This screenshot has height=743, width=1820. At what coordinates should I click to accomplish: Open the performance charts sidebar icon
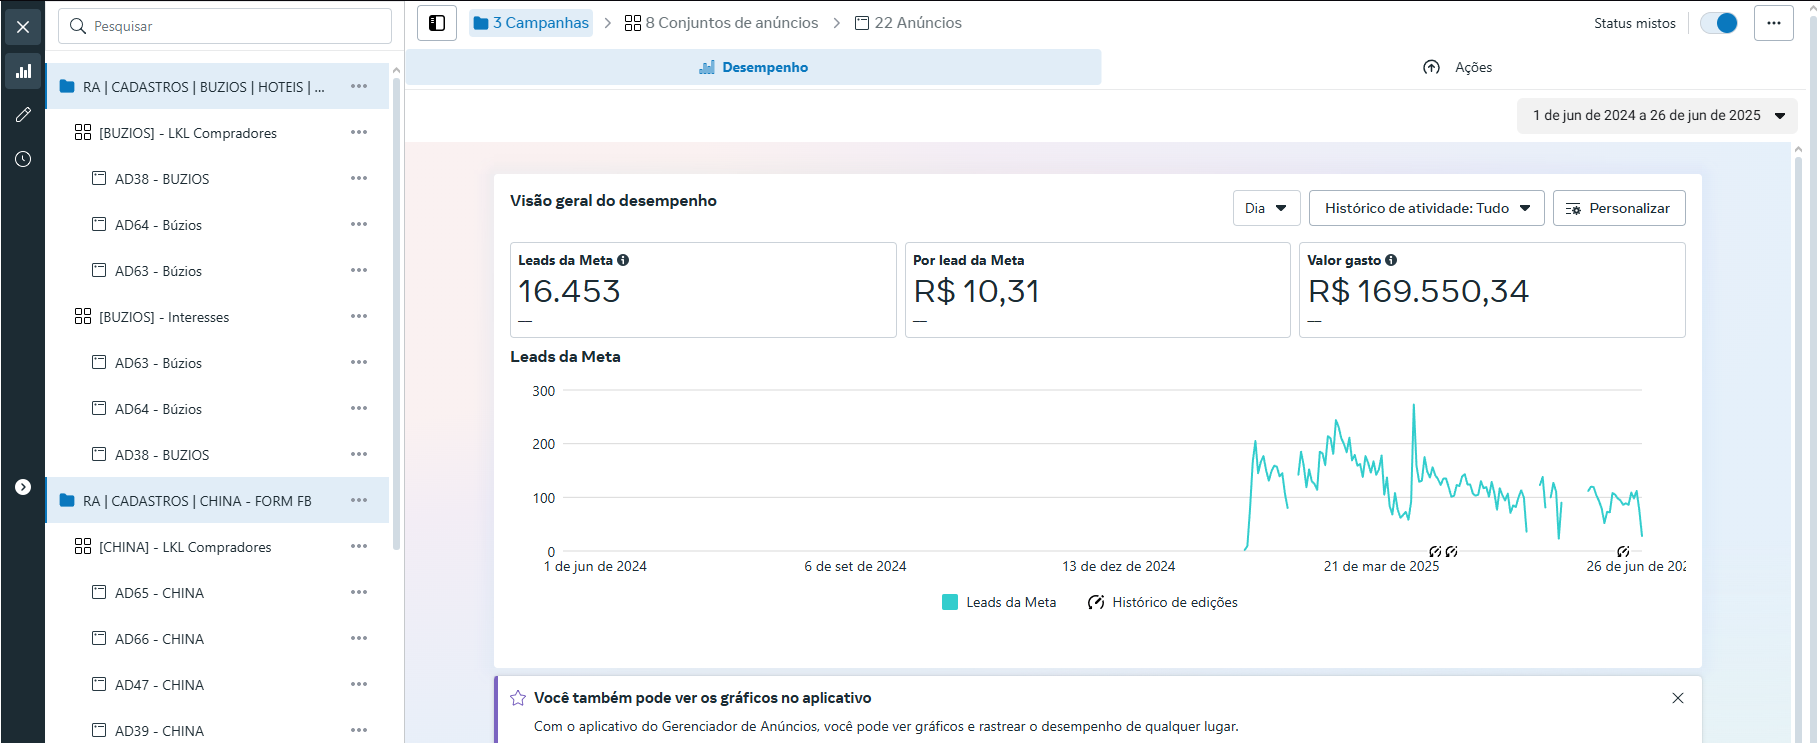[23, 71]
